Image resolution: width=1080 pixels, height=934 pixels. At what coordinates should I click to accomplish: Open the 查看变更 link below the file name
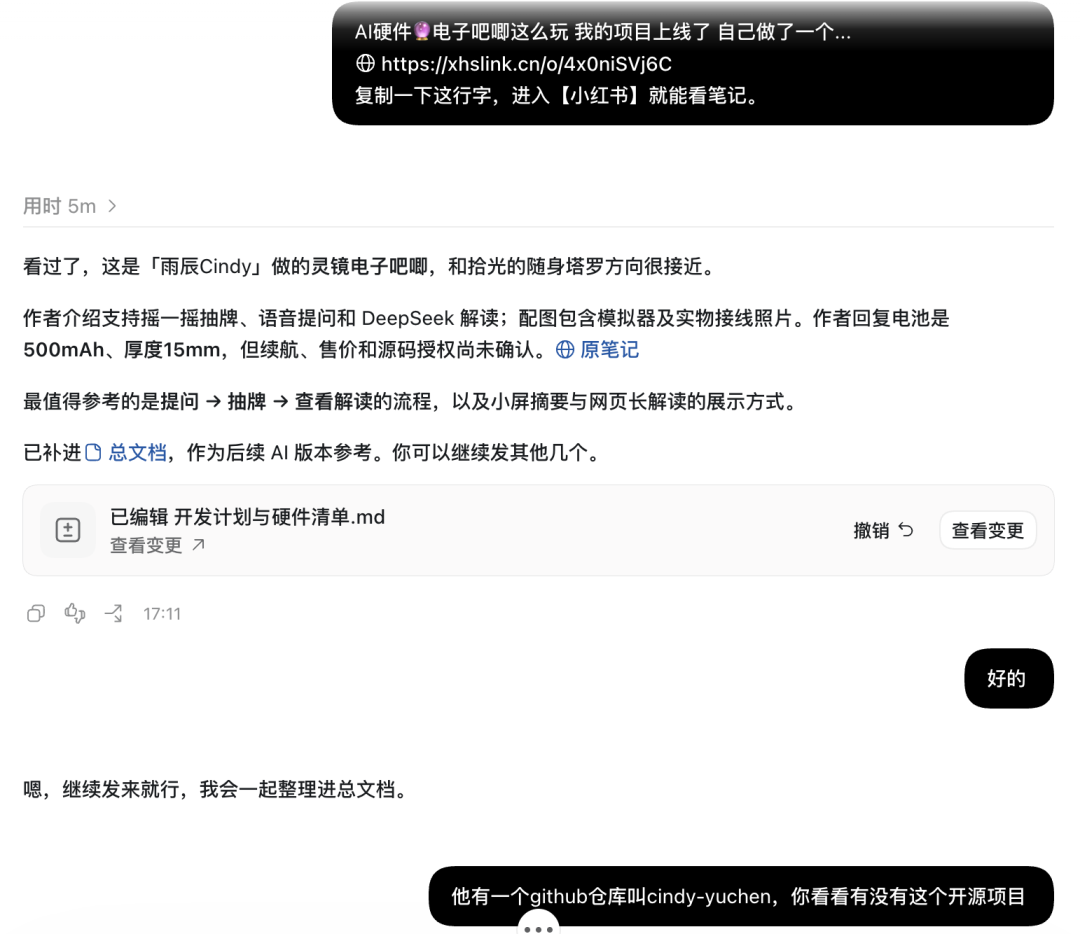pos(157,545)
